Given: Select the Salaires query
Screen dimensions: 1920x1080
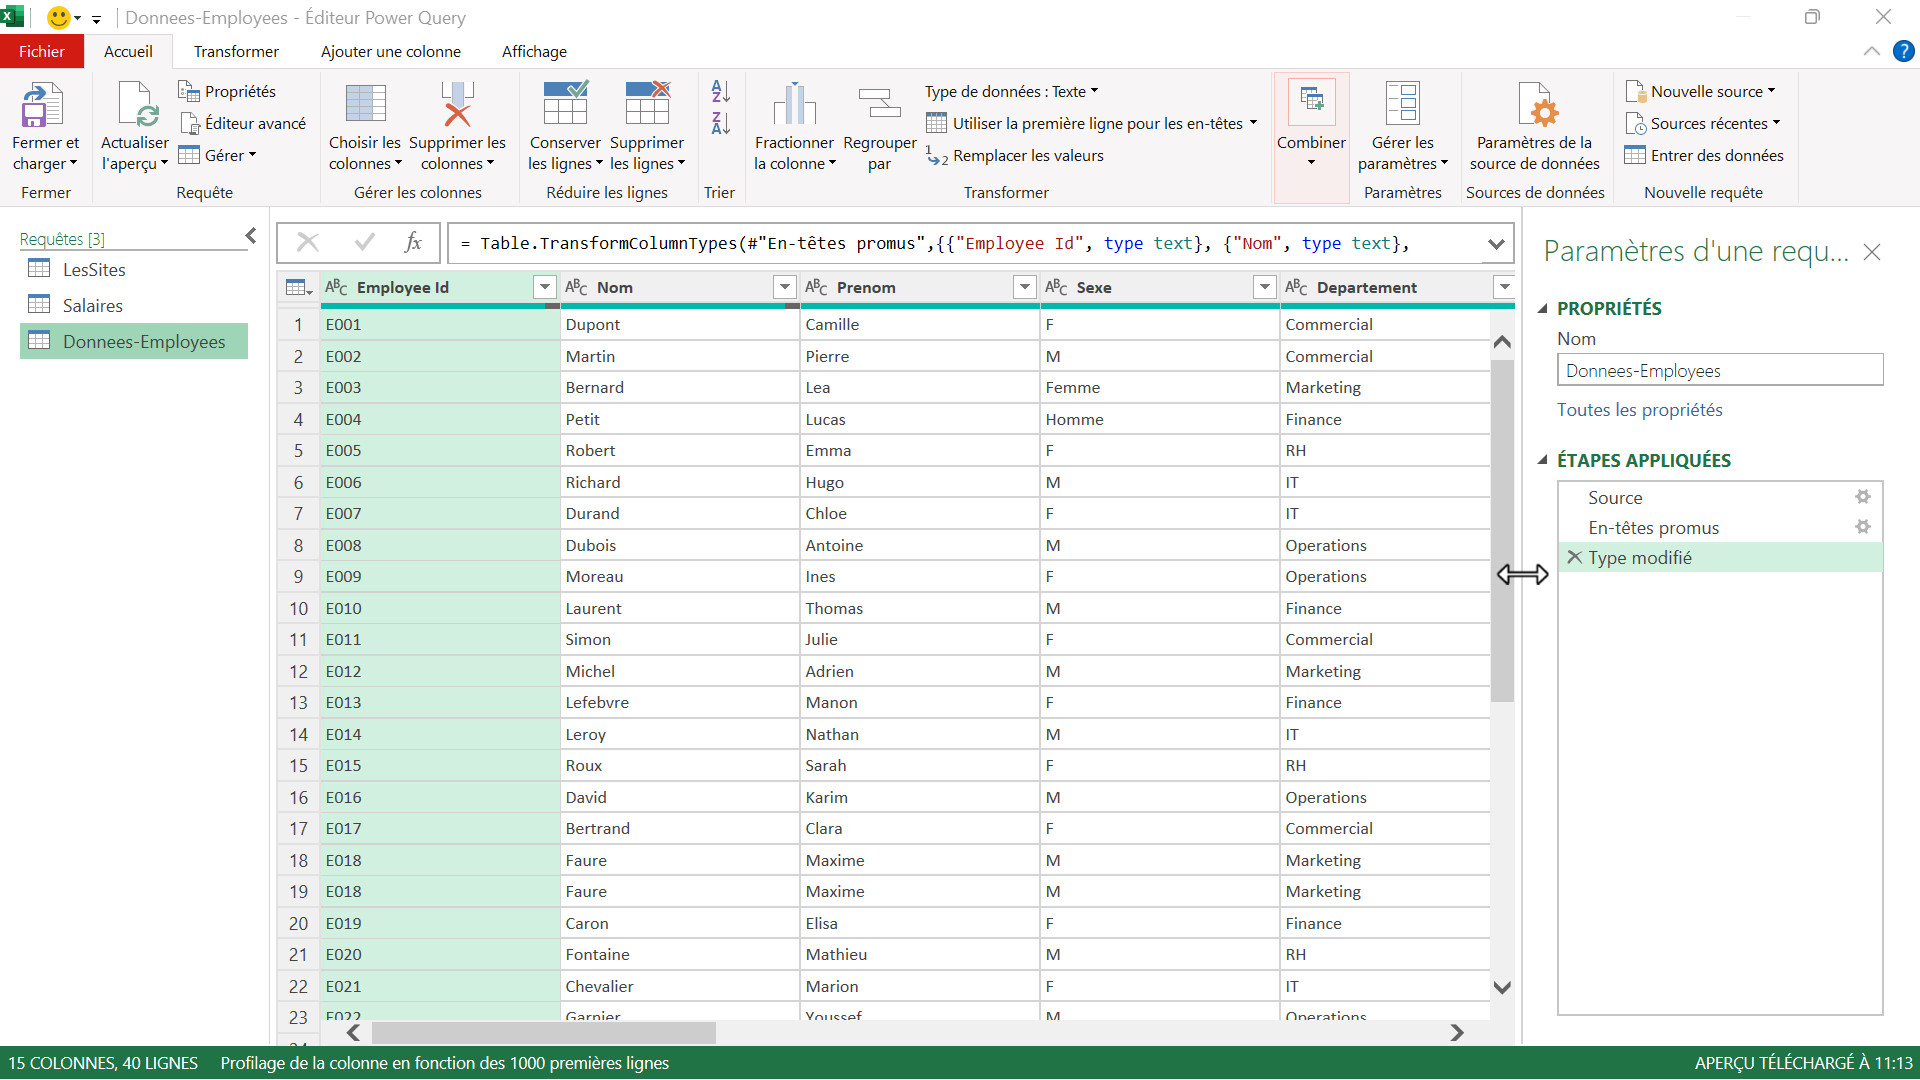Looking at the screenshot, I should tap(92, 306).
